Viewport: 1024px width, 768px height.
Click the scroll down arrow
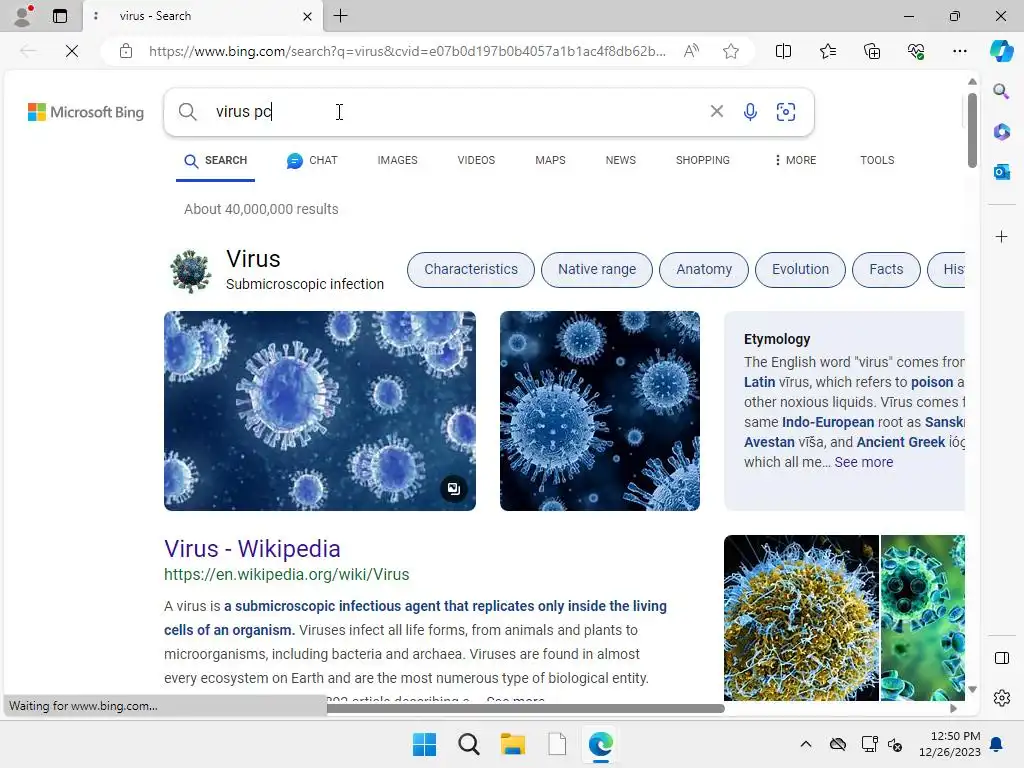pos(972,689)
